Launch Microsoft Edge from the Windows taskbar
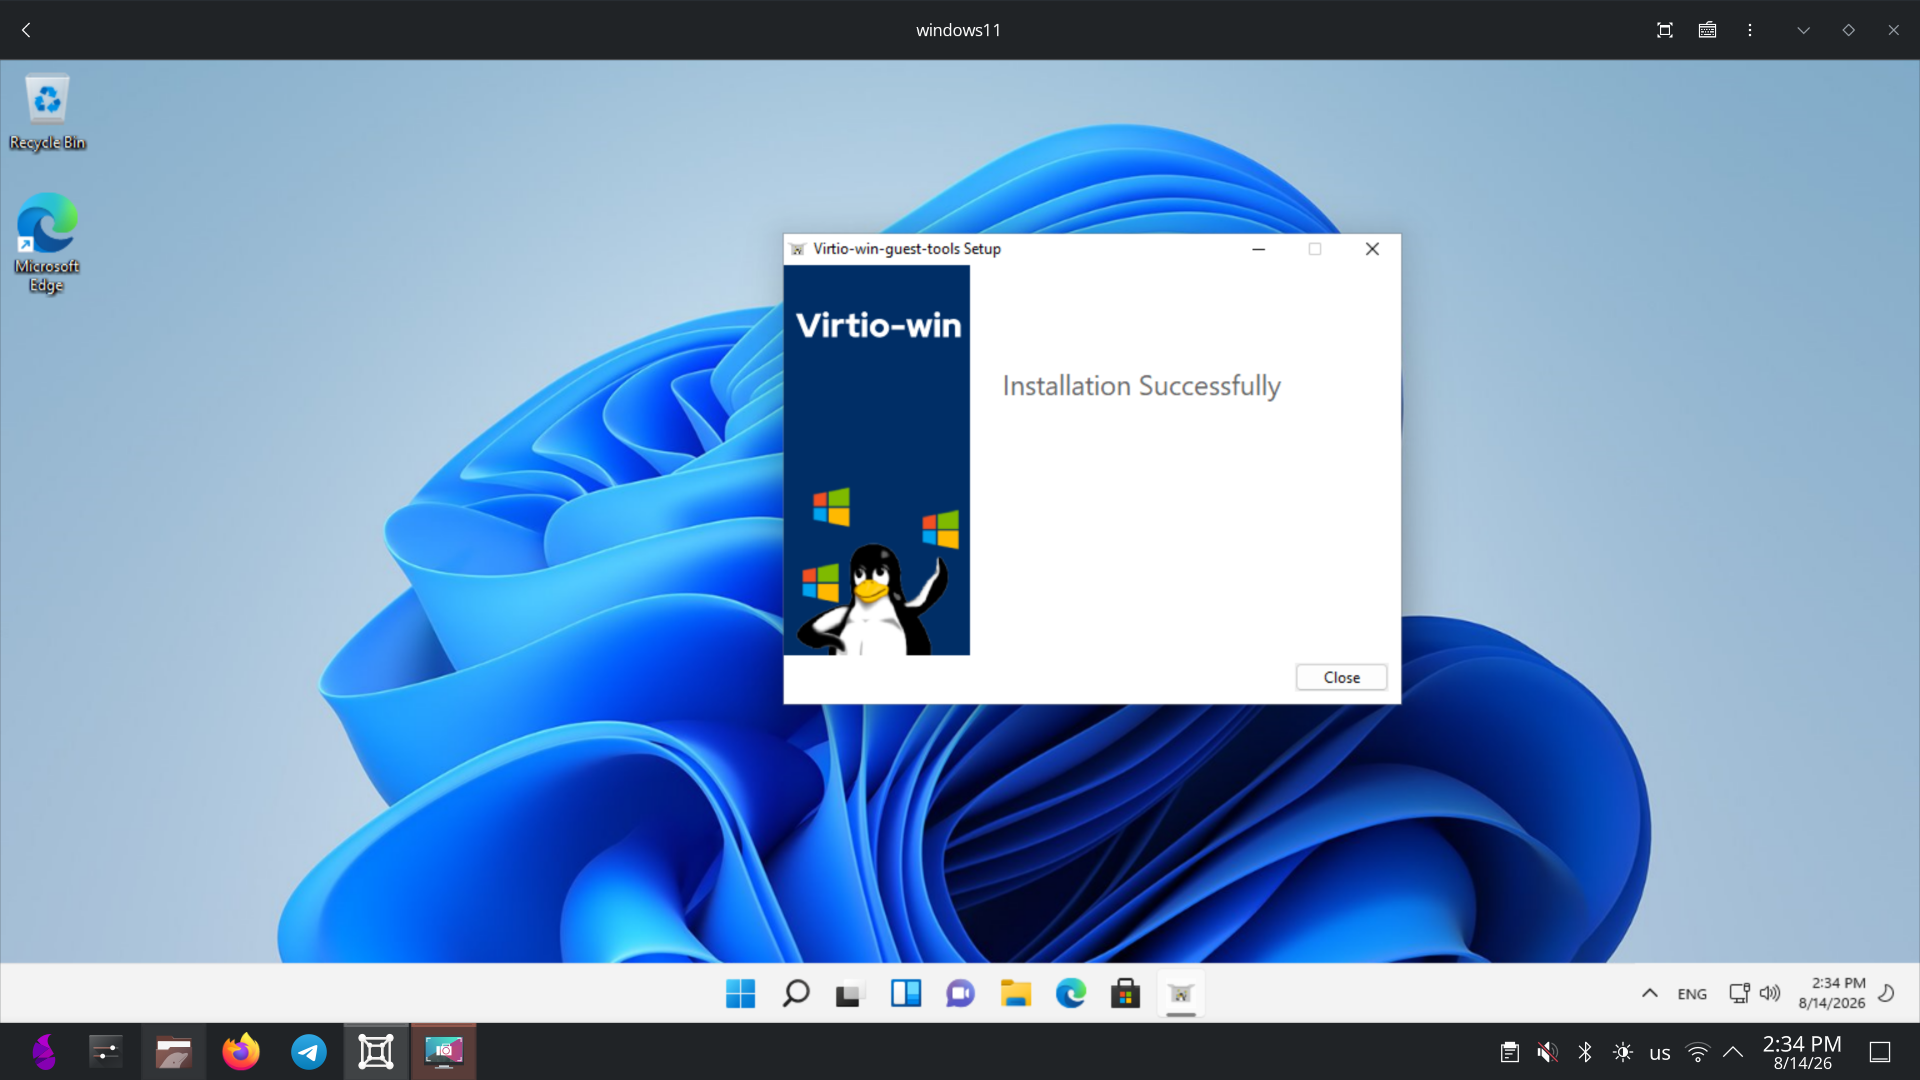Viewport: 1920px width, 1080px height. (x=1070, y=993)
